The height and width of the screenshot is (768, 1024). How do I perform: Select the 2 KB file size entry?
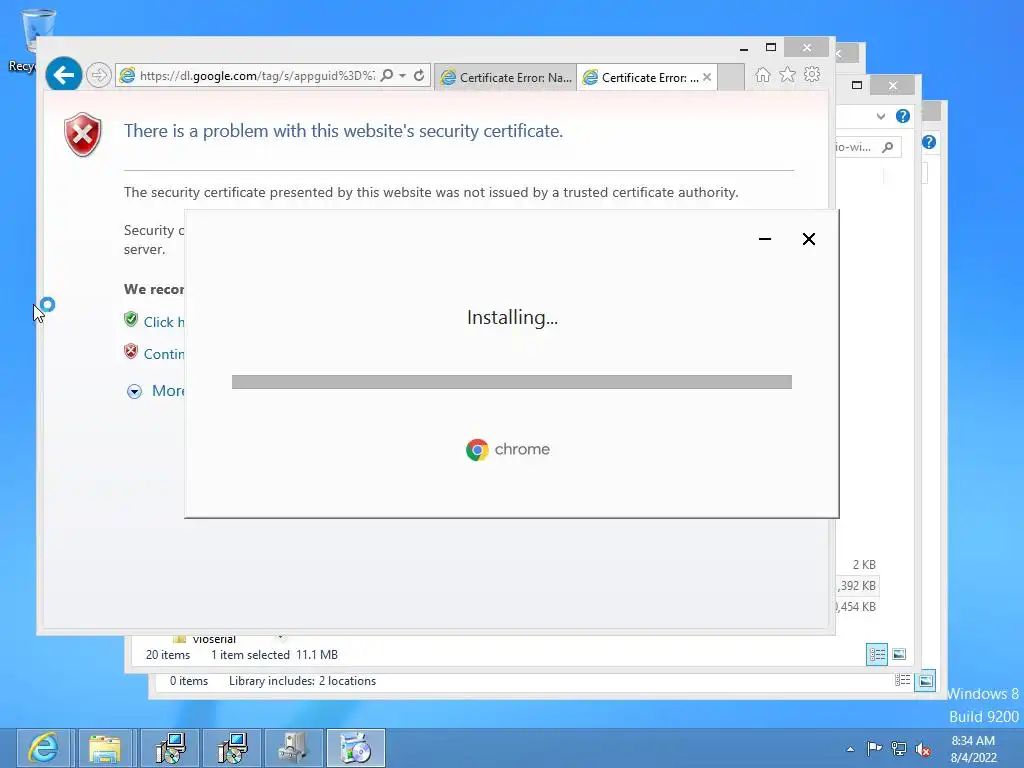click(863, 565)
